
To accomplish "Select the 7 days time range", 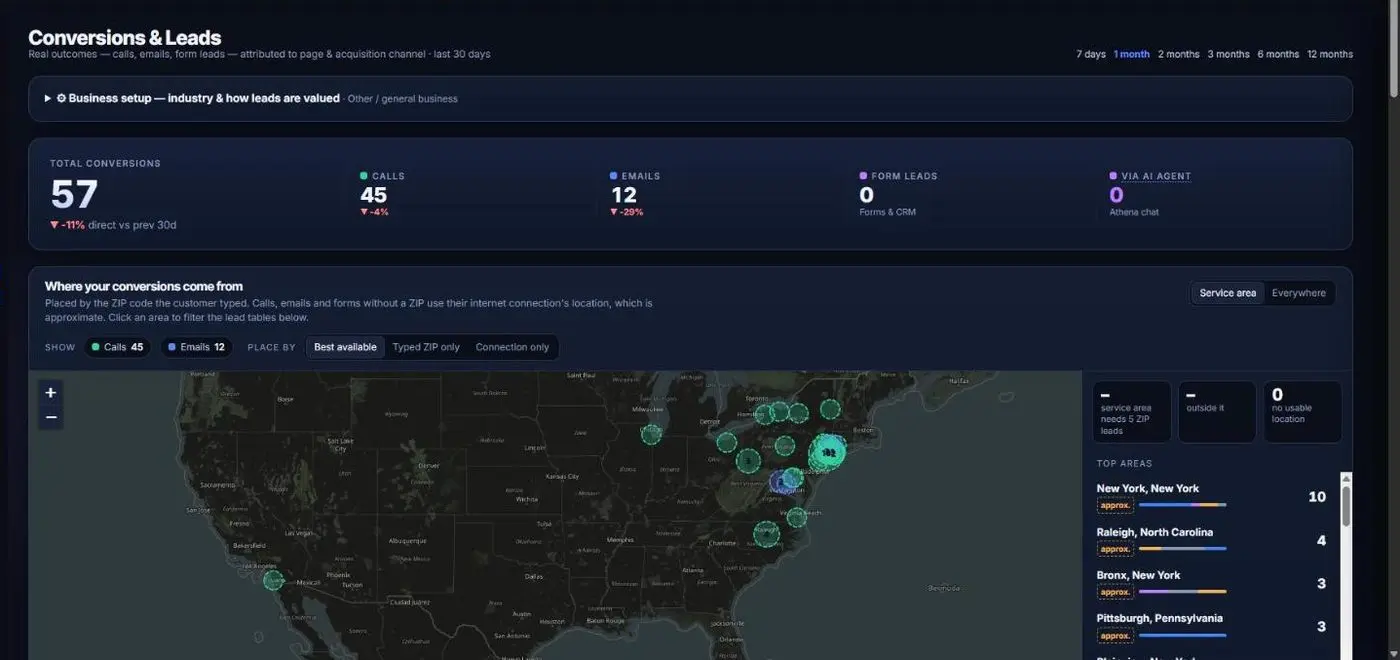I will (x=1091, y=54).
